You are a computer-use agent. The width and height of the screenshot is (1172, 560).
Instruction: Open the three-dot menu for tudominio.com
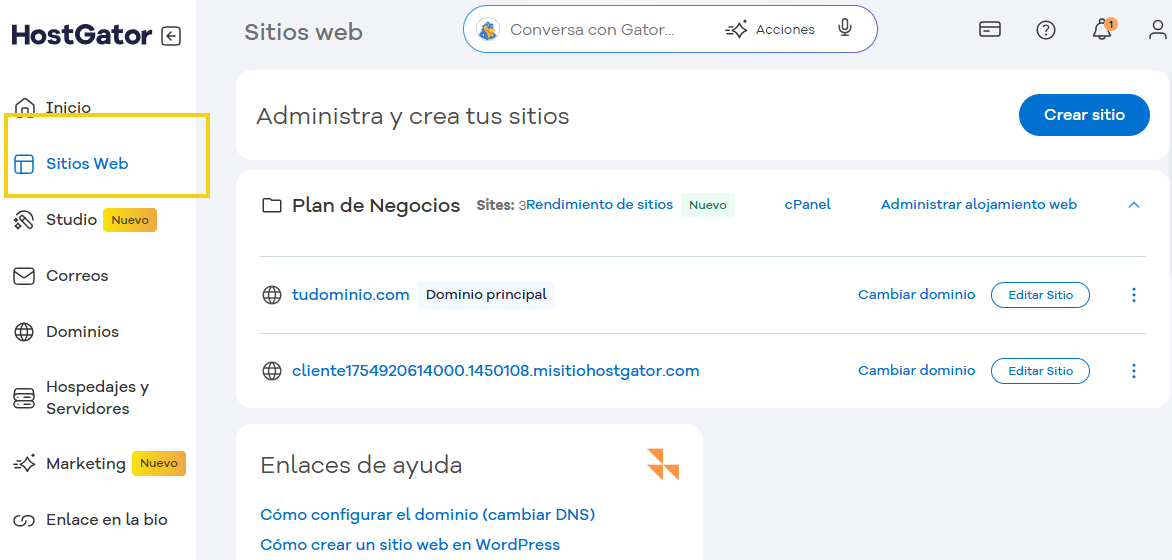pos(1134,295)
